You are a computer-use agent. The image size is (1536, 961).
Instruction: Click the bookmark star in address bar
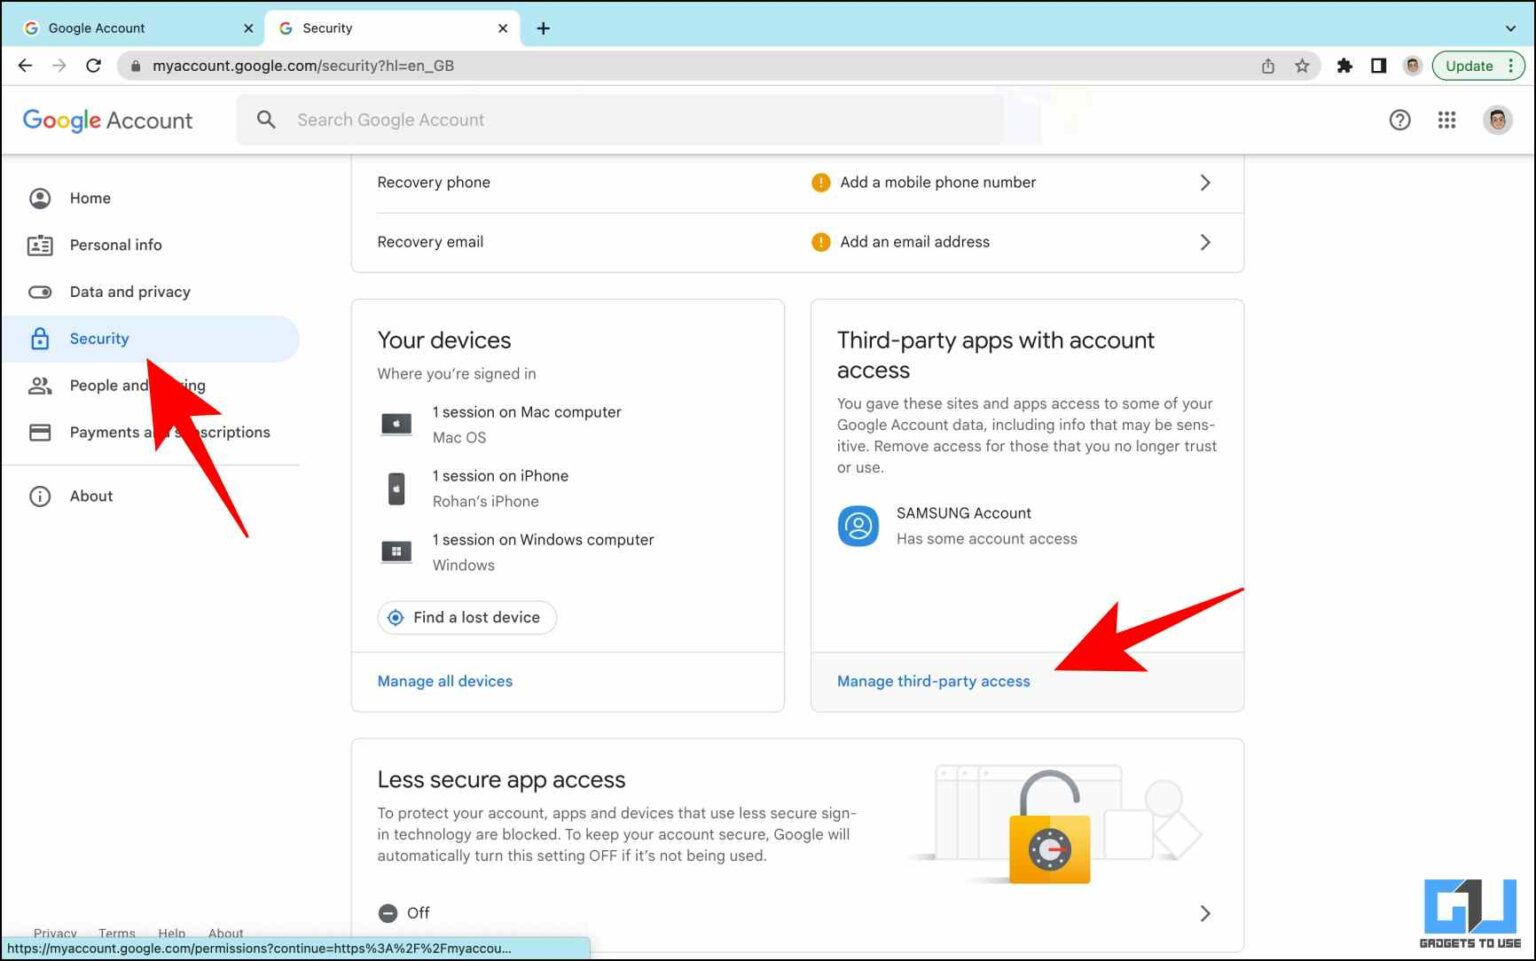click(x=1303, y=65)
